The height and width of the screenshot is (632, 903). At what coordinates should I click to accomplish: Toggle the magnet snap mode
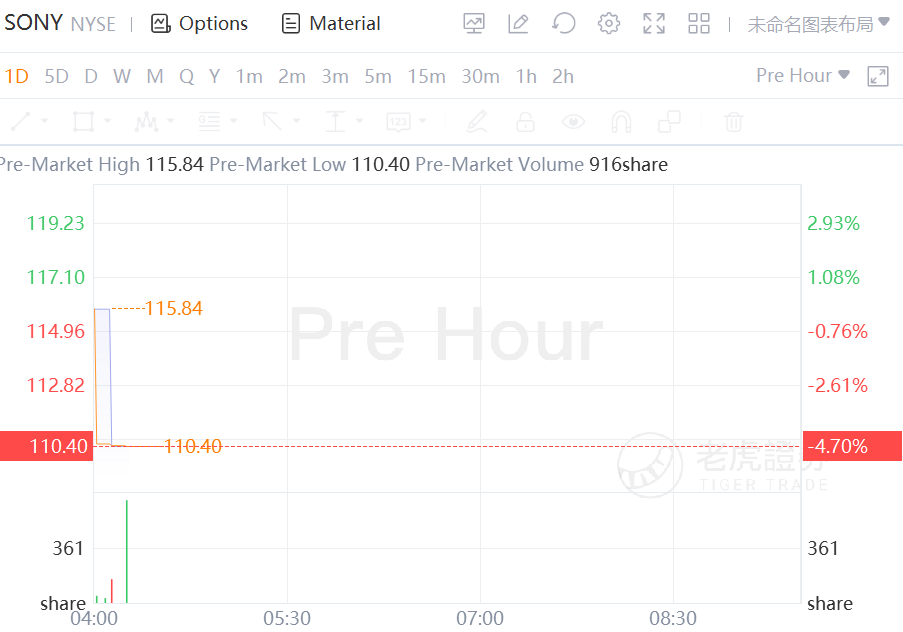pyautogui.click(x=621, y=122)
